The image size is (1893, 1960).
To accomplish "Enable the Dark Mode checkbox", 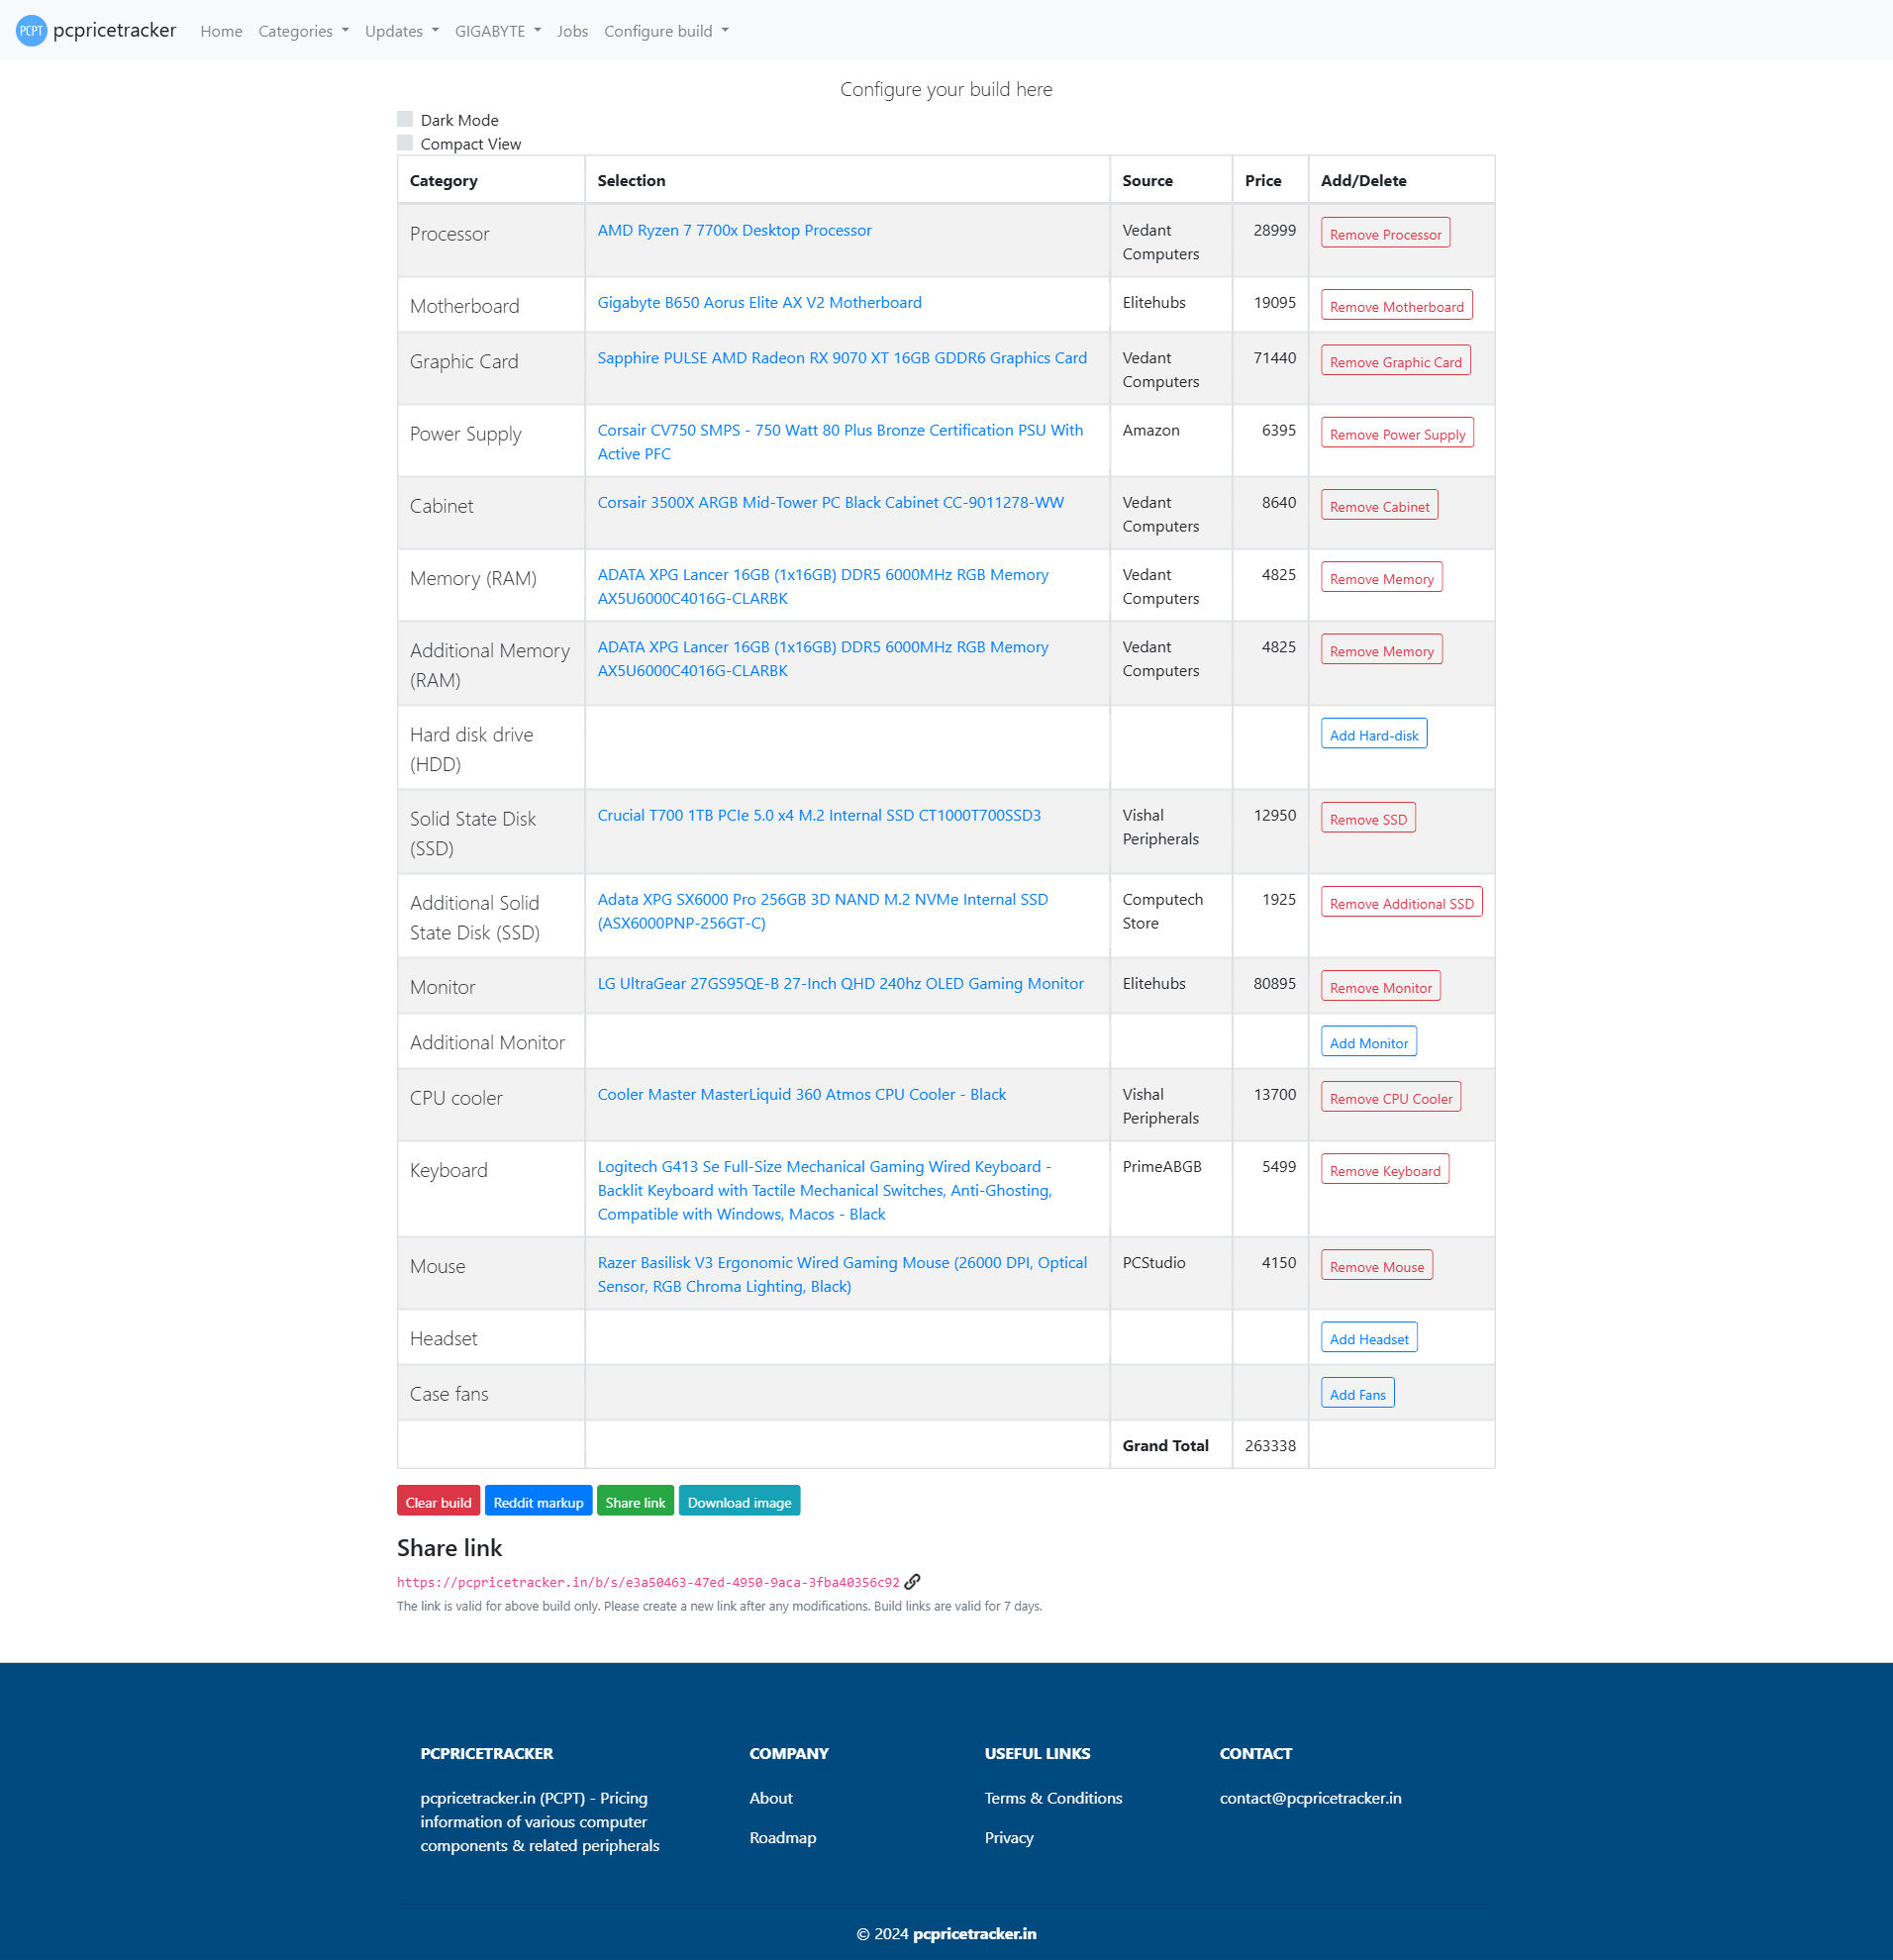I will 405,119.
